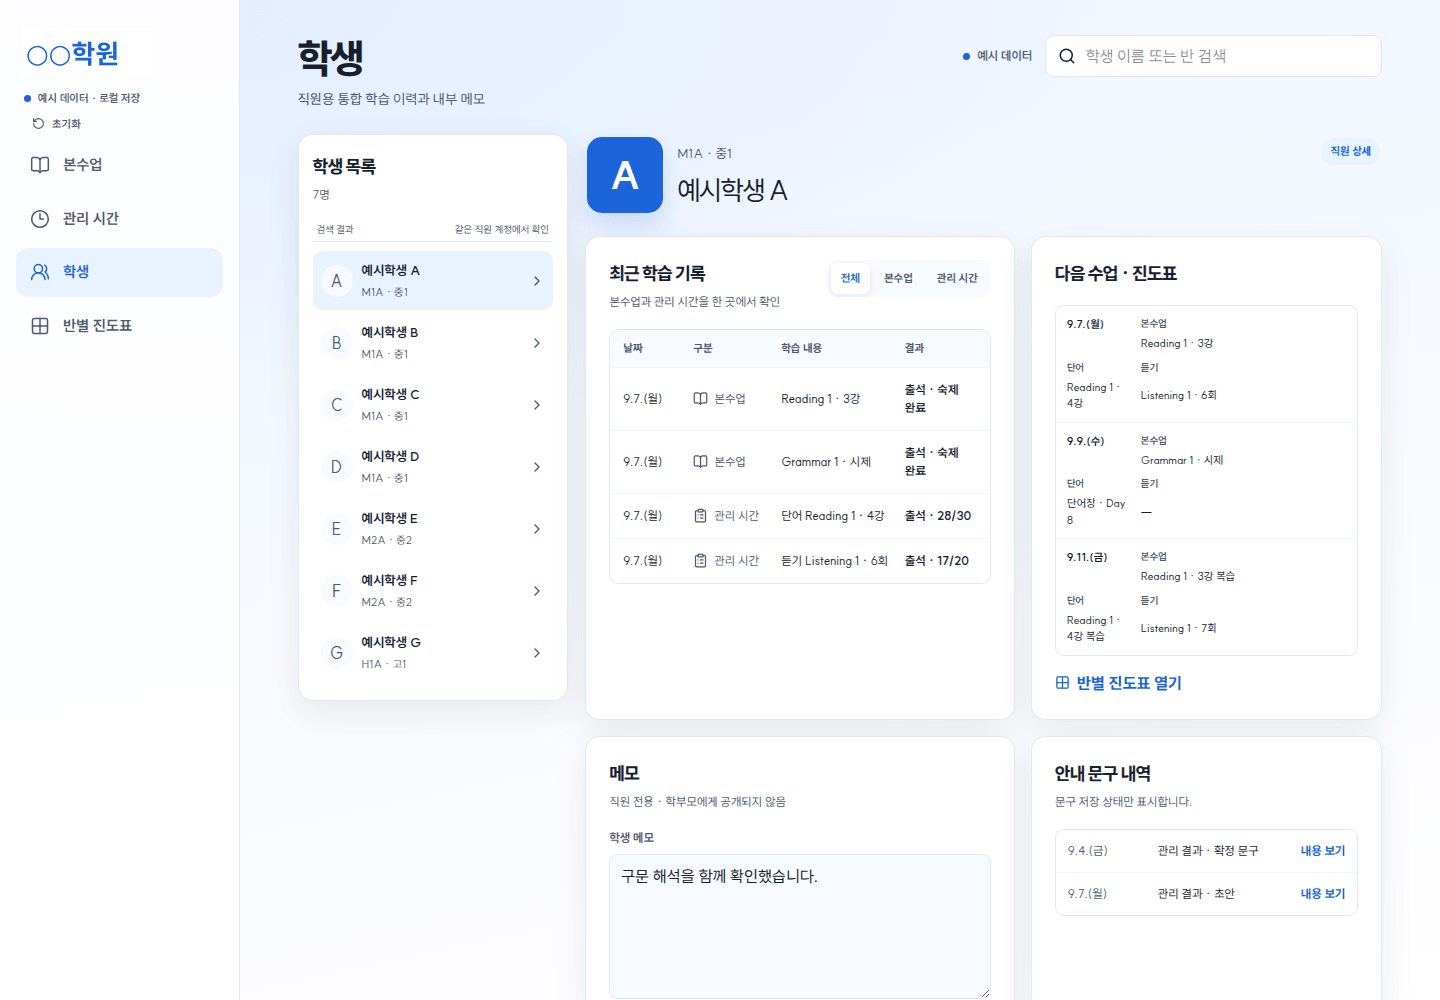Click 직원 상세 badge

point(1350,151)
